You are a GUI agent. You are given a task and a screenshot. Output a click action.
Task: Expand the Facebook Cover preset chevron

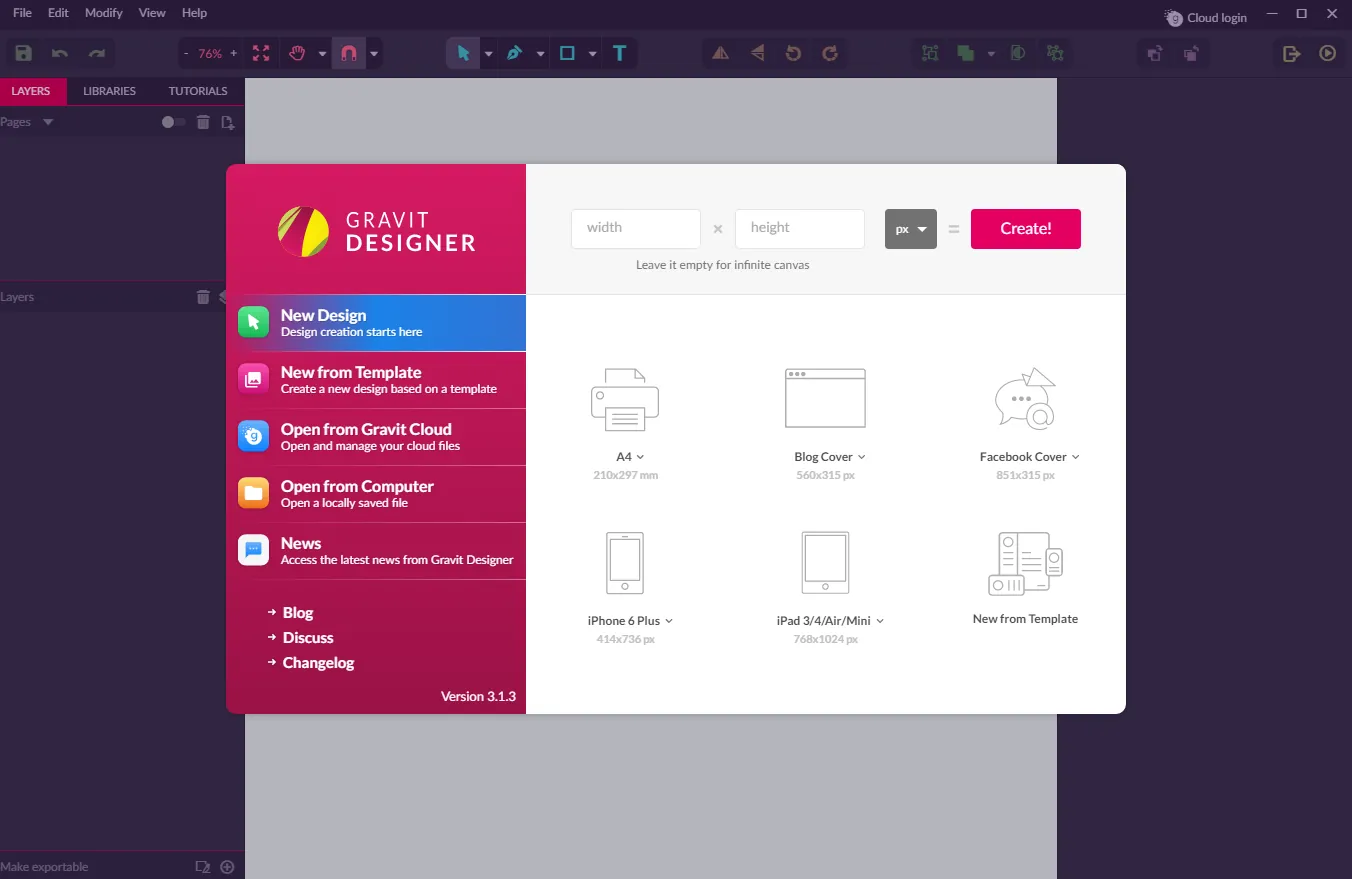click(x=1076, y=457)
